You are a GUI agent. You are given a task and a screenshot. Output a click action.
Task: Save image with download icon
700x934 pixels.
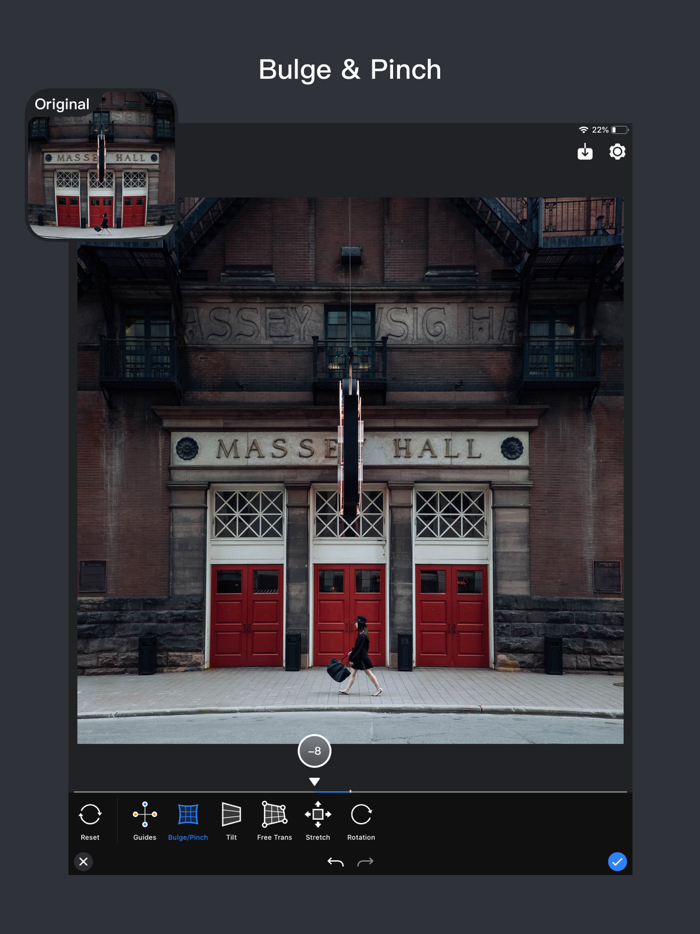[x=585, y=152]
